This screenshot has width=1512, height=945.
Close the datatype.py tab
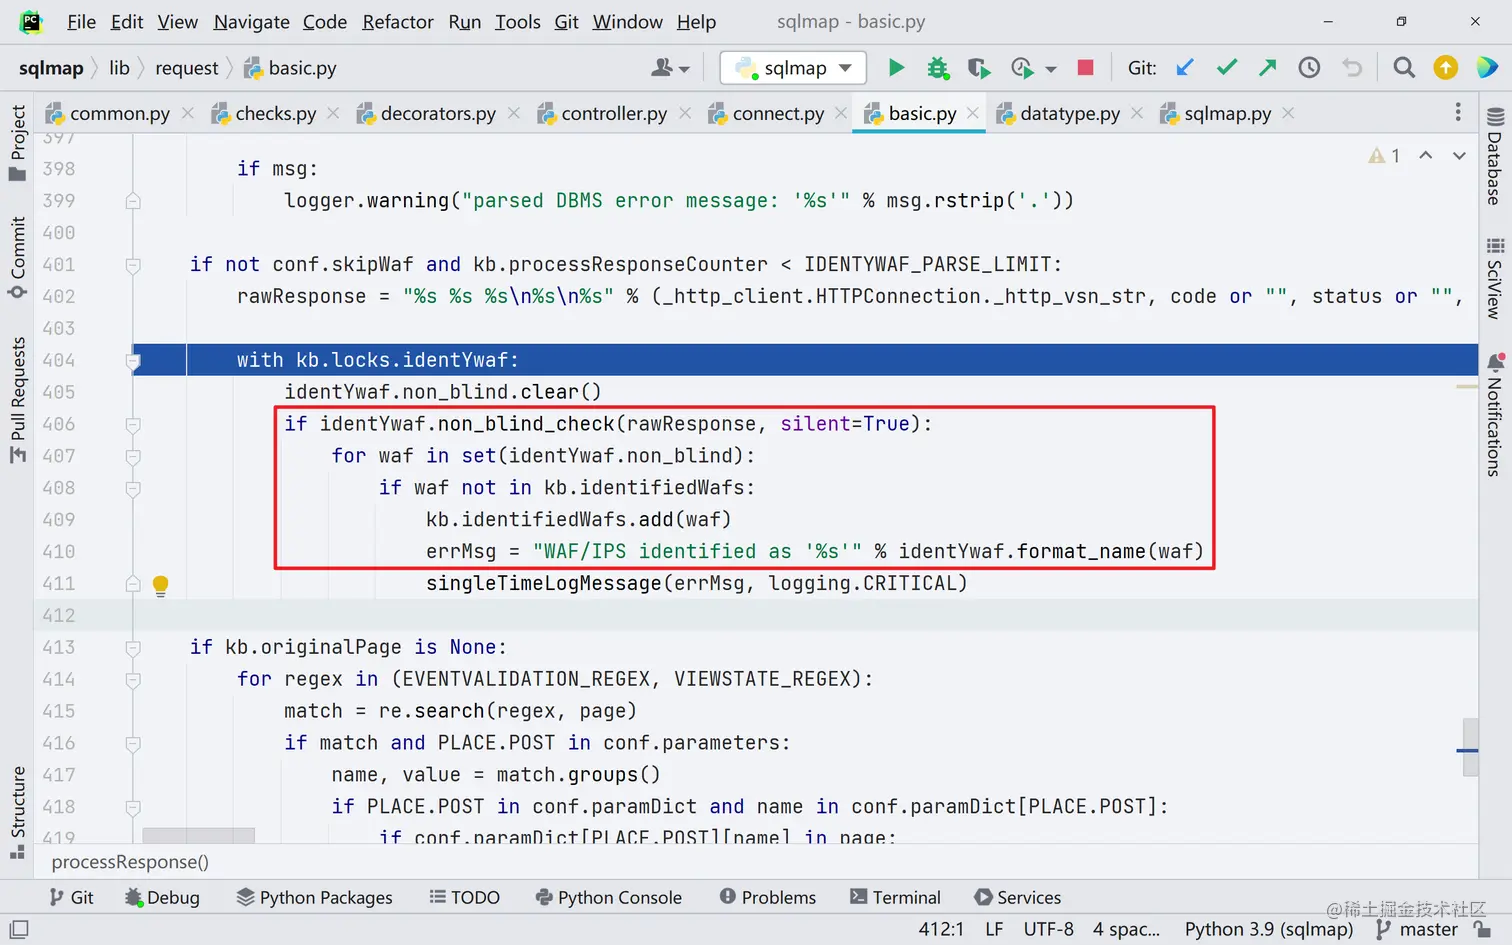coord(1137,113)
